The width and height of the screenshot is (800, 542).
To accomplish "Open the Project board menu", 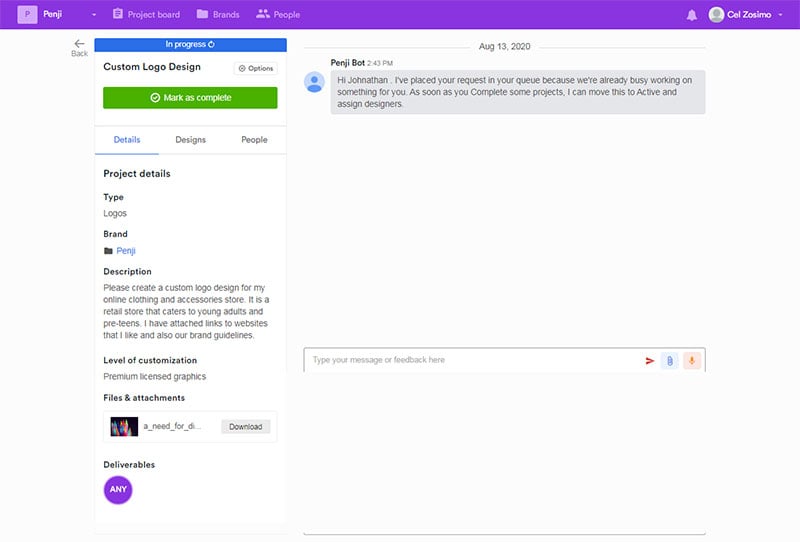I will (146, 14).
